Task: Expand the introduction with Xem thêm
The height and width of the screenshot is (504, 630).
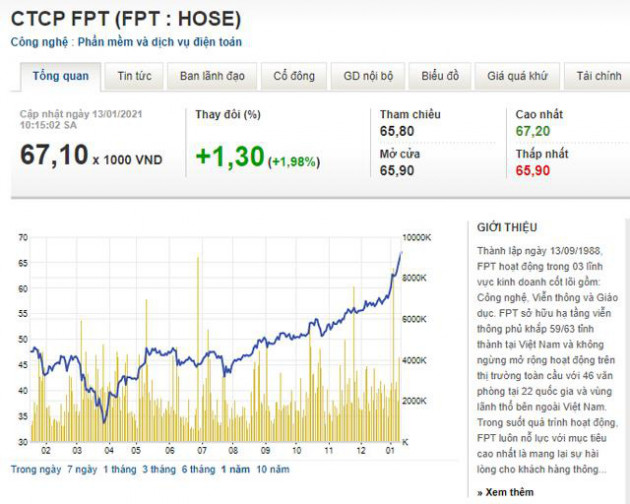Action: point(507,492)
